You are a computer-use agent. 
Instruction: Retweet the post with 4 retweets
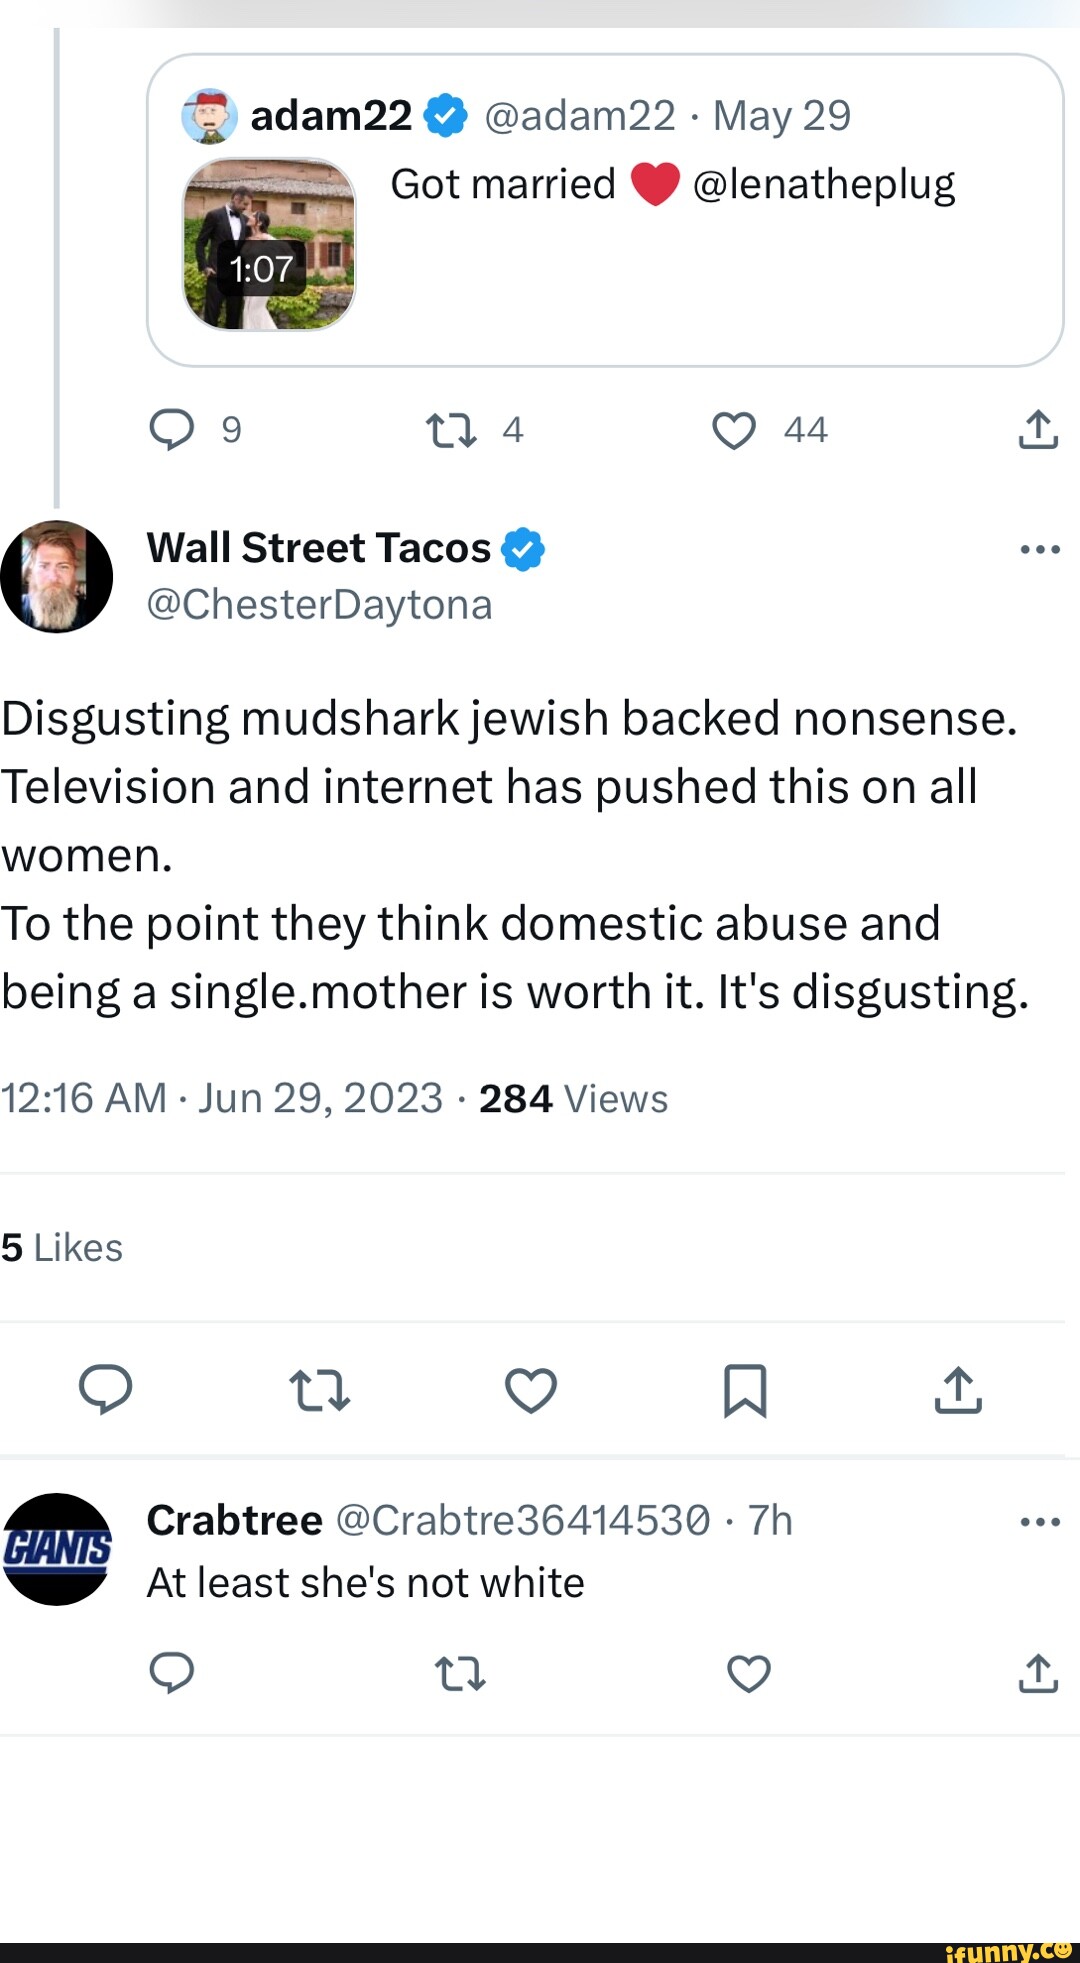pos(451,431)
